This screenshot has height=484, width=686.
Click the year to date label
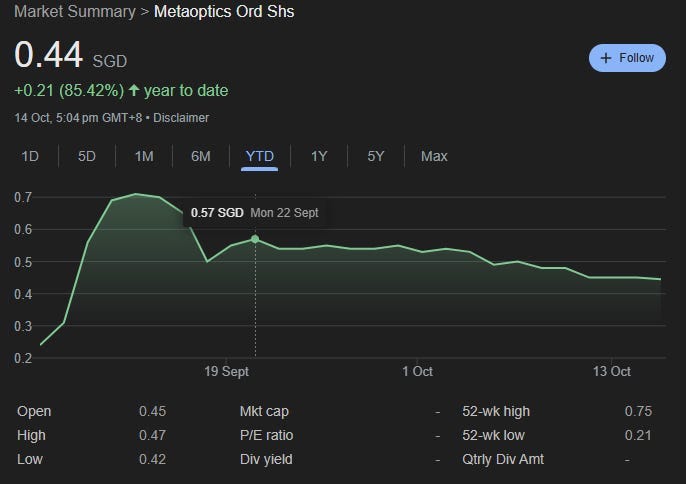point(186,91)
